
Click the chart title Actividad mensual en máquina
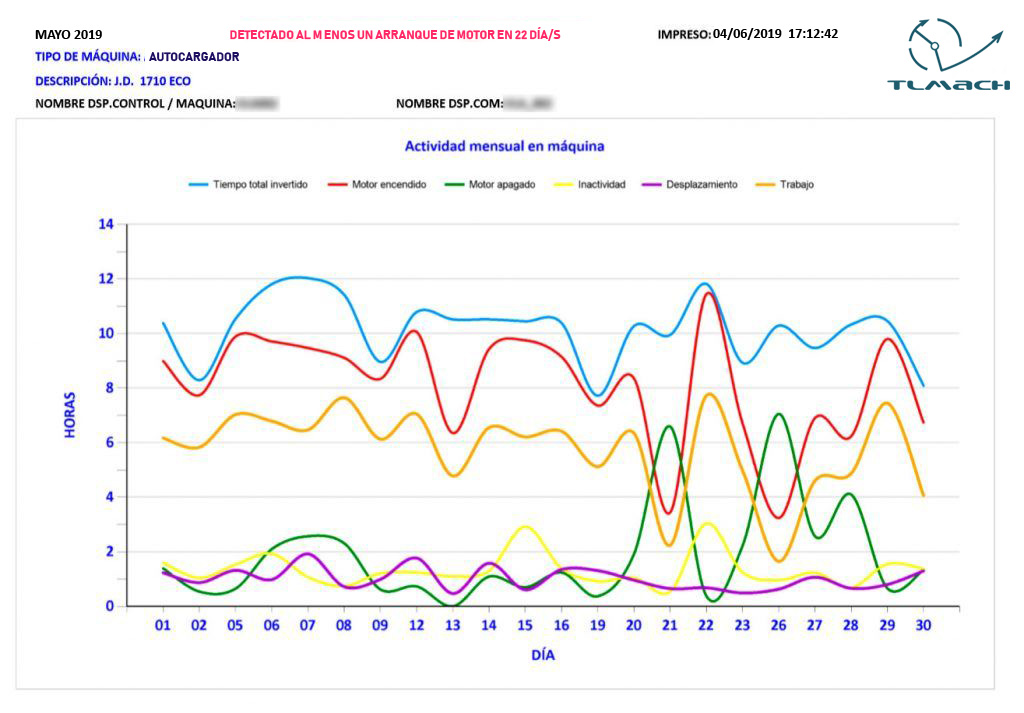504,146
